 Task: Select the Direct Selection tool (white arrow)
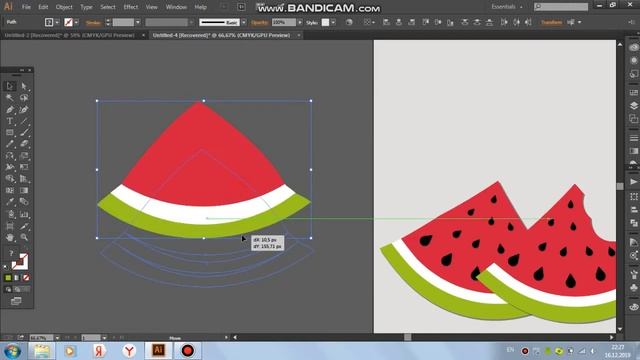point(24,86)
